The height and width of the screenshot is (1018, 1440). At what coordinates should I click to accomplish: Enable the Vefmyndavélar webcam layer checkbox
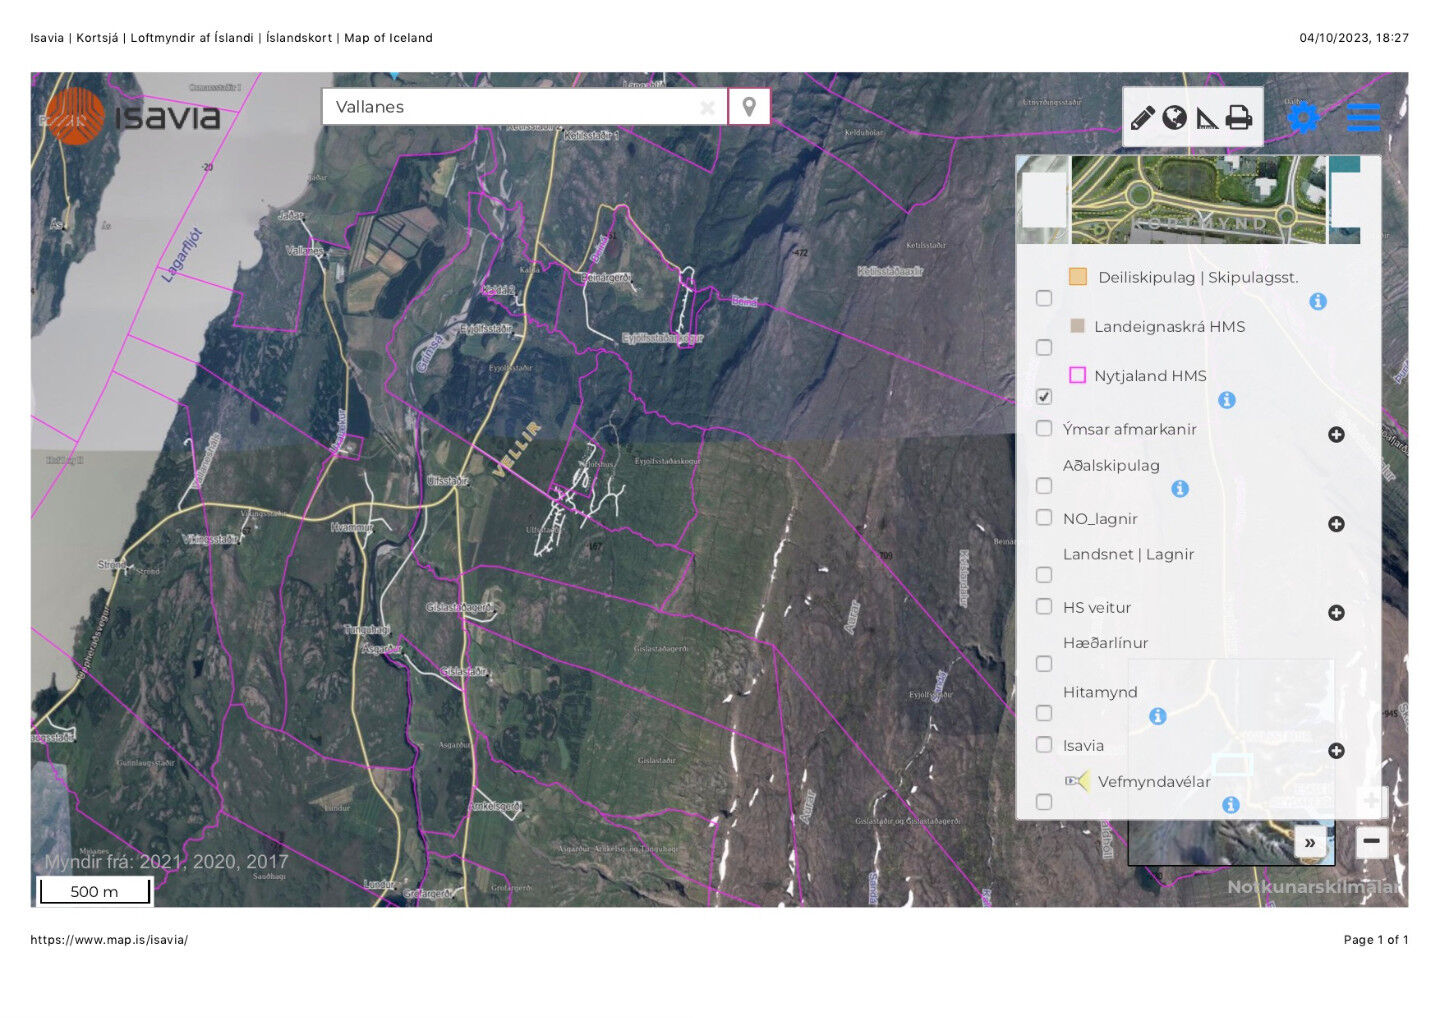click(1044, 802)
